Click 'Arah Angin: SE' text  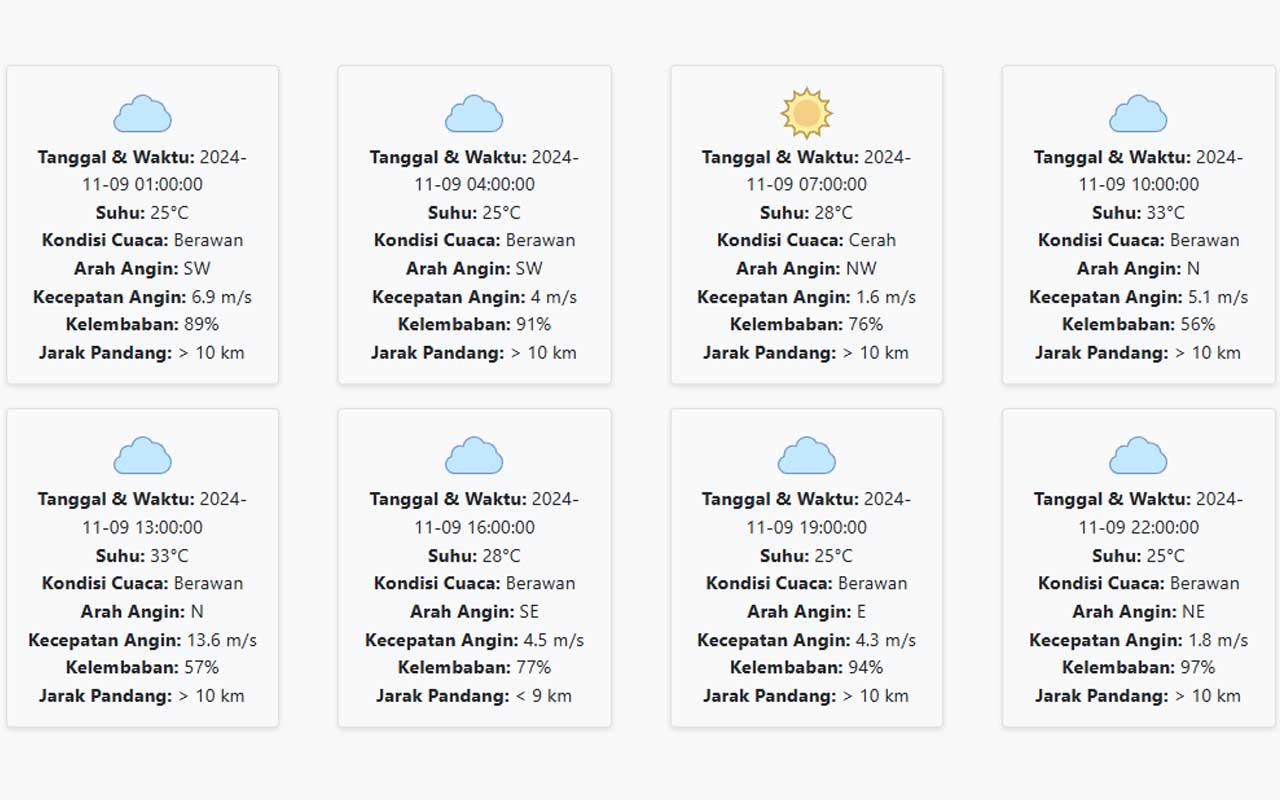coord(474,611)
